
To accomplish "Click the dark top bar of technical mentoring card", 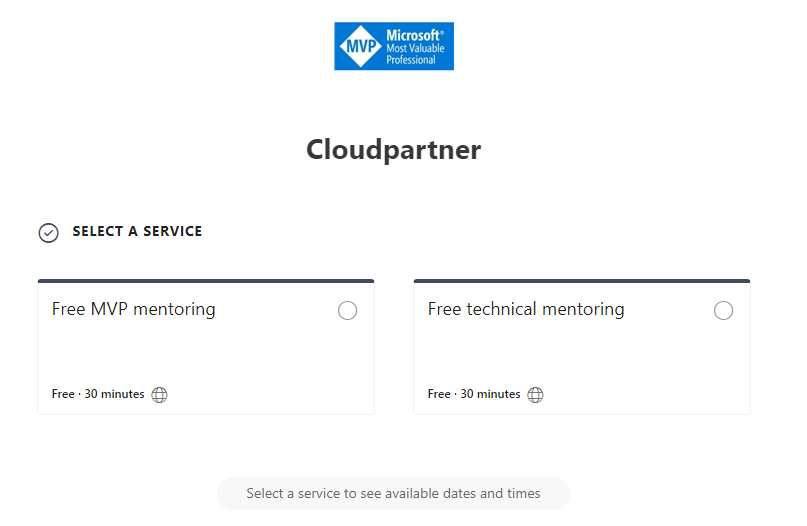I will (x=581, y=281).
